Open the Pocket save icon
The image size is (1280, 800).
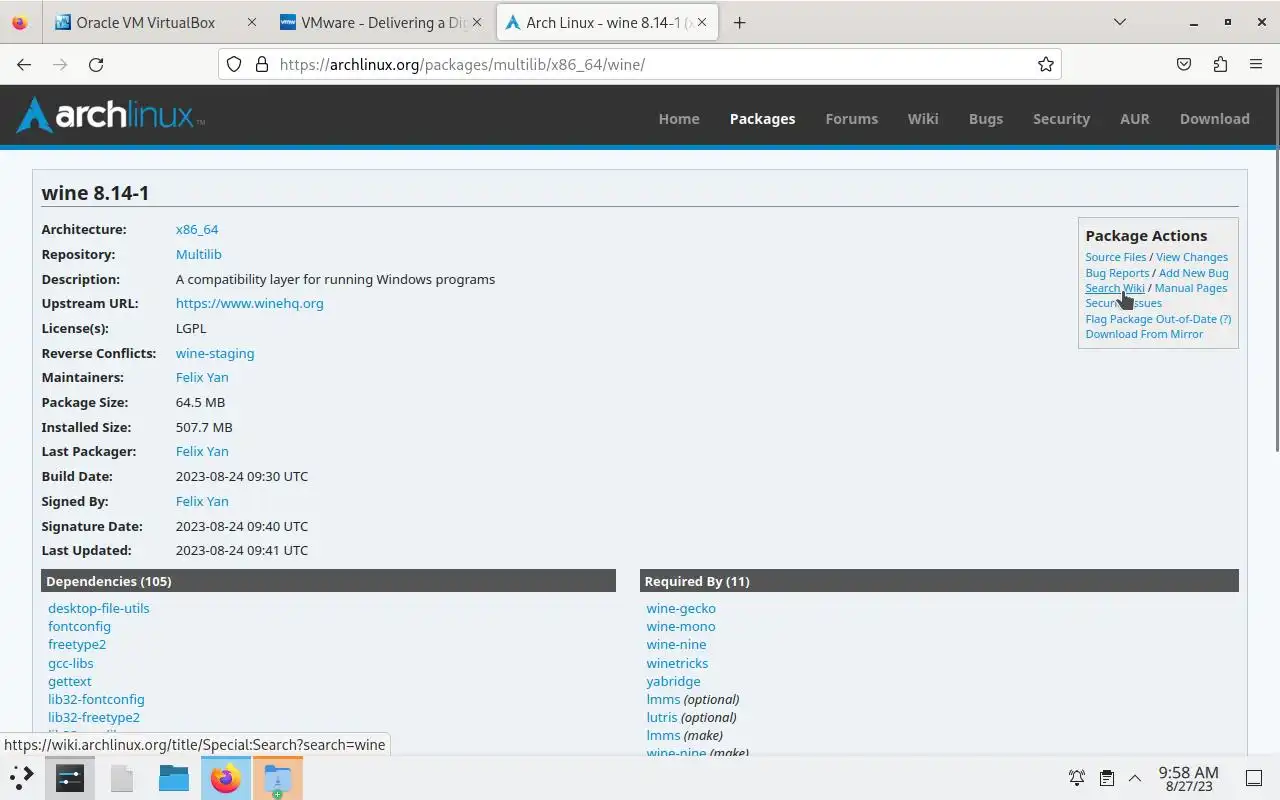click(1184, 64)
